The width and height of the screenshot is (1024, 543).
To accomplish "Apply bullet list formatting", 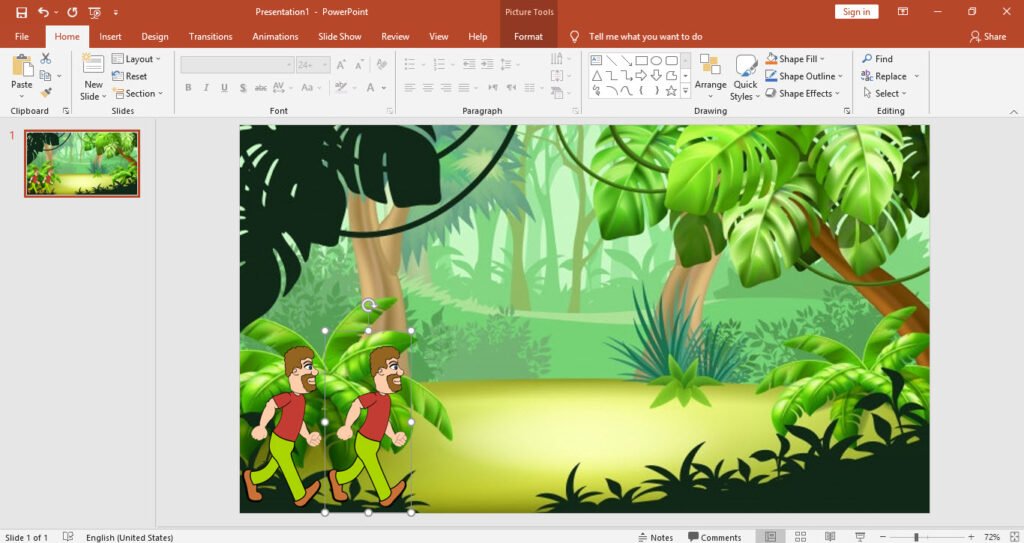I will pos(410,64).
